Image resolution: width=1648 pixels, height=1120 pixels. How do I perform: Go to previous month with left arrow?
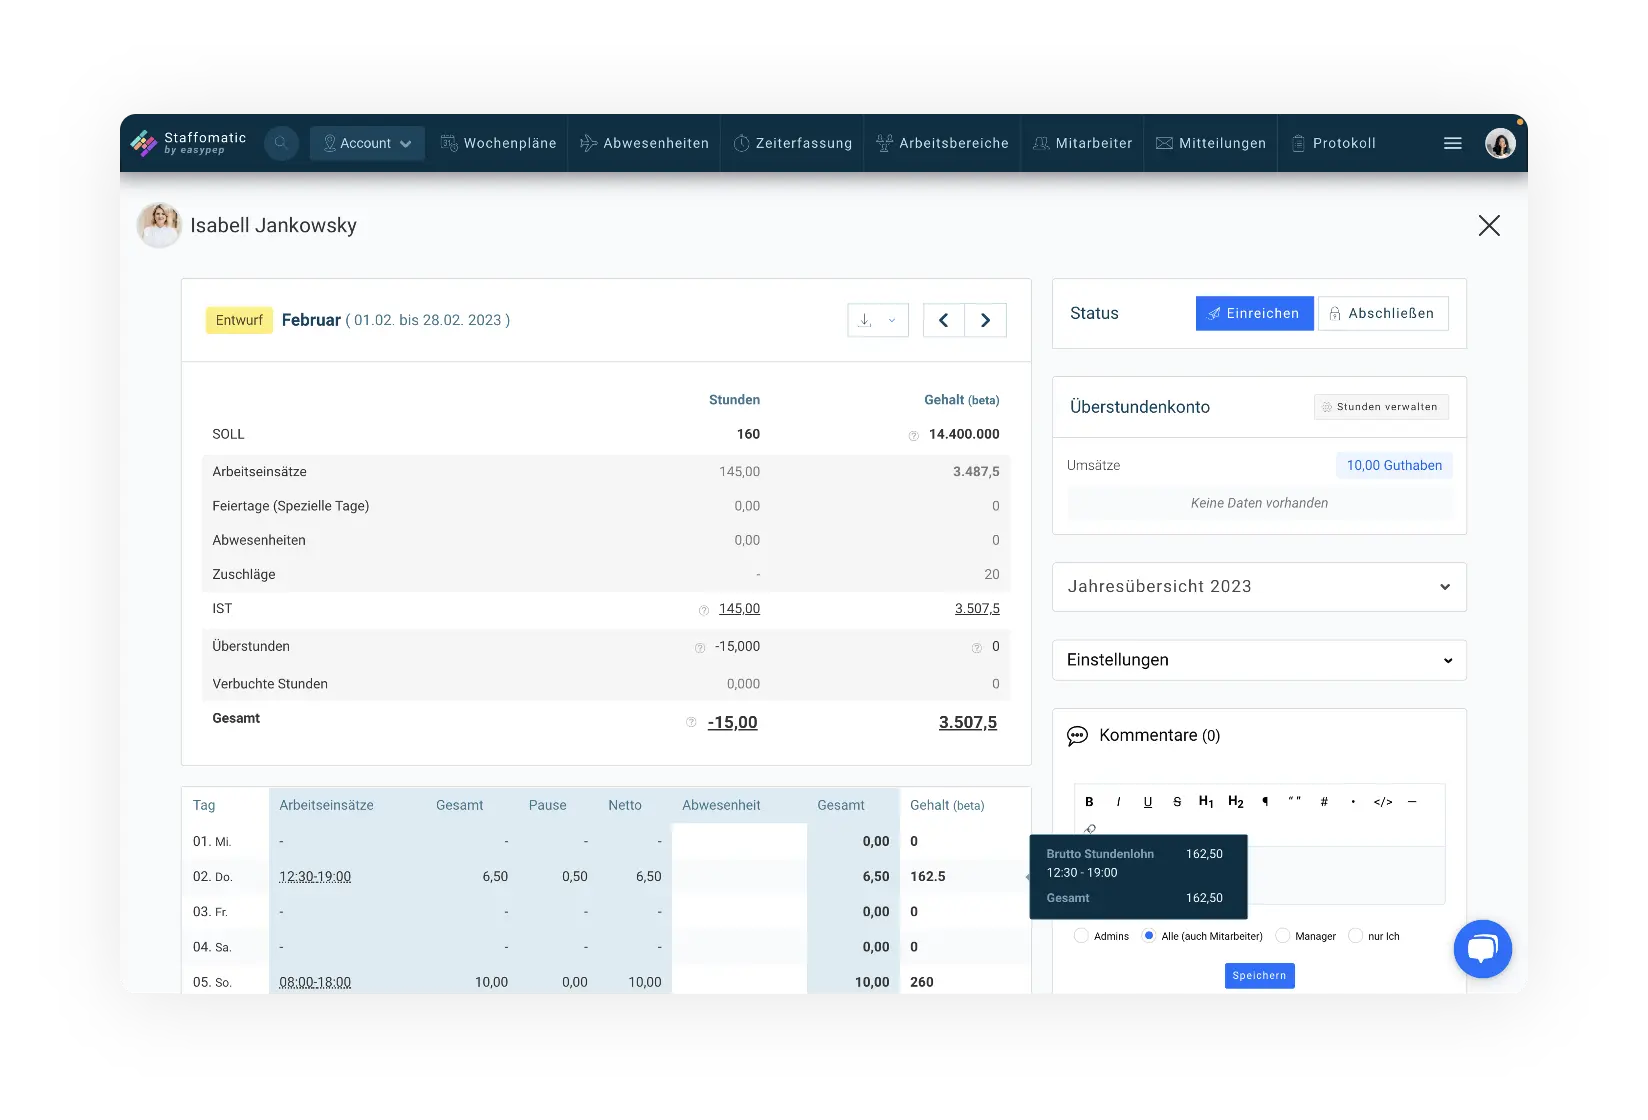point(943,320)
